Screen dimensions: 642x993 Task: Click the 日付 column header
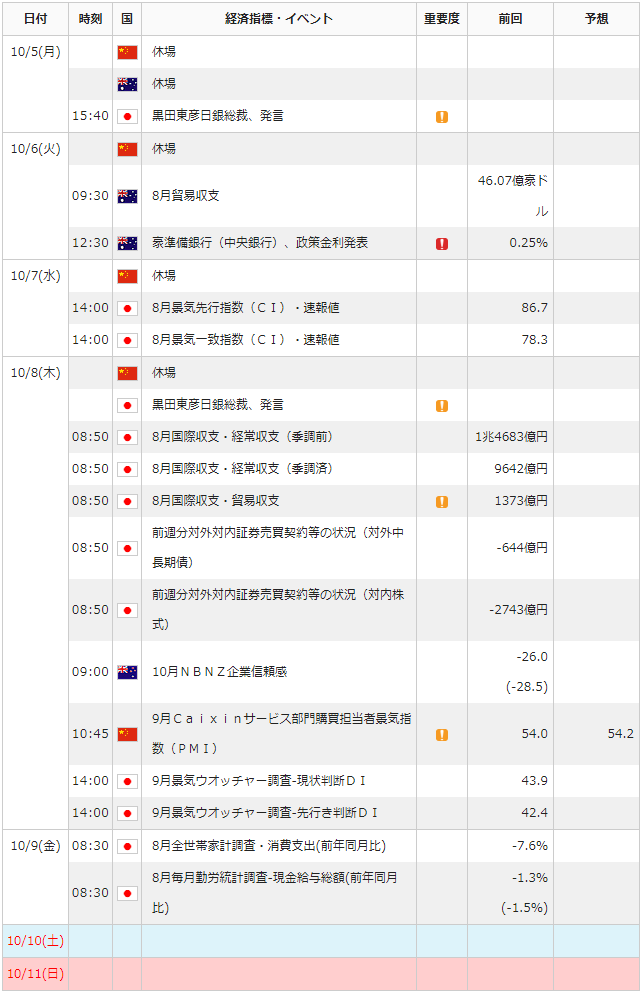click(x=35, y=19)
